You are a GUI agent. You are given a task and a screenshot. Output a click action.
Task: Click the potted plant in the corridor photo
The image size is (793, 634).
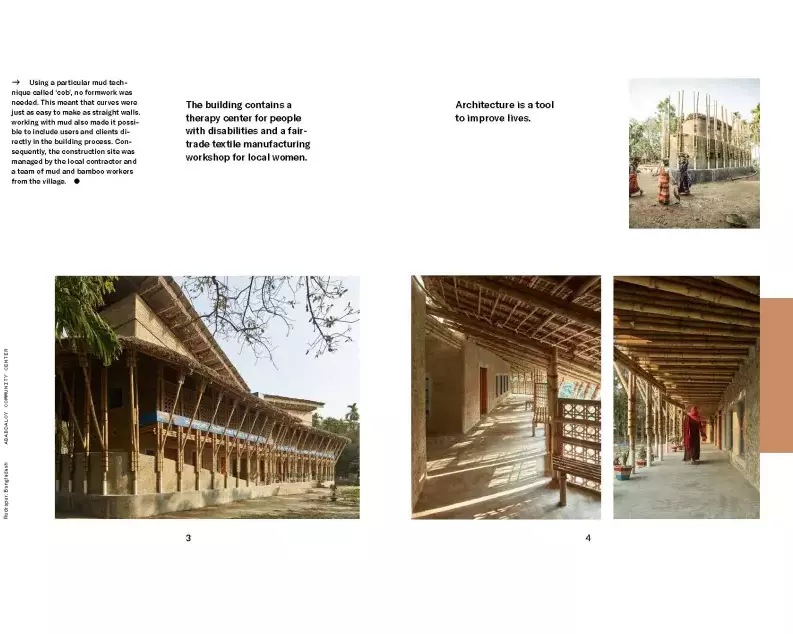[624, 461]
